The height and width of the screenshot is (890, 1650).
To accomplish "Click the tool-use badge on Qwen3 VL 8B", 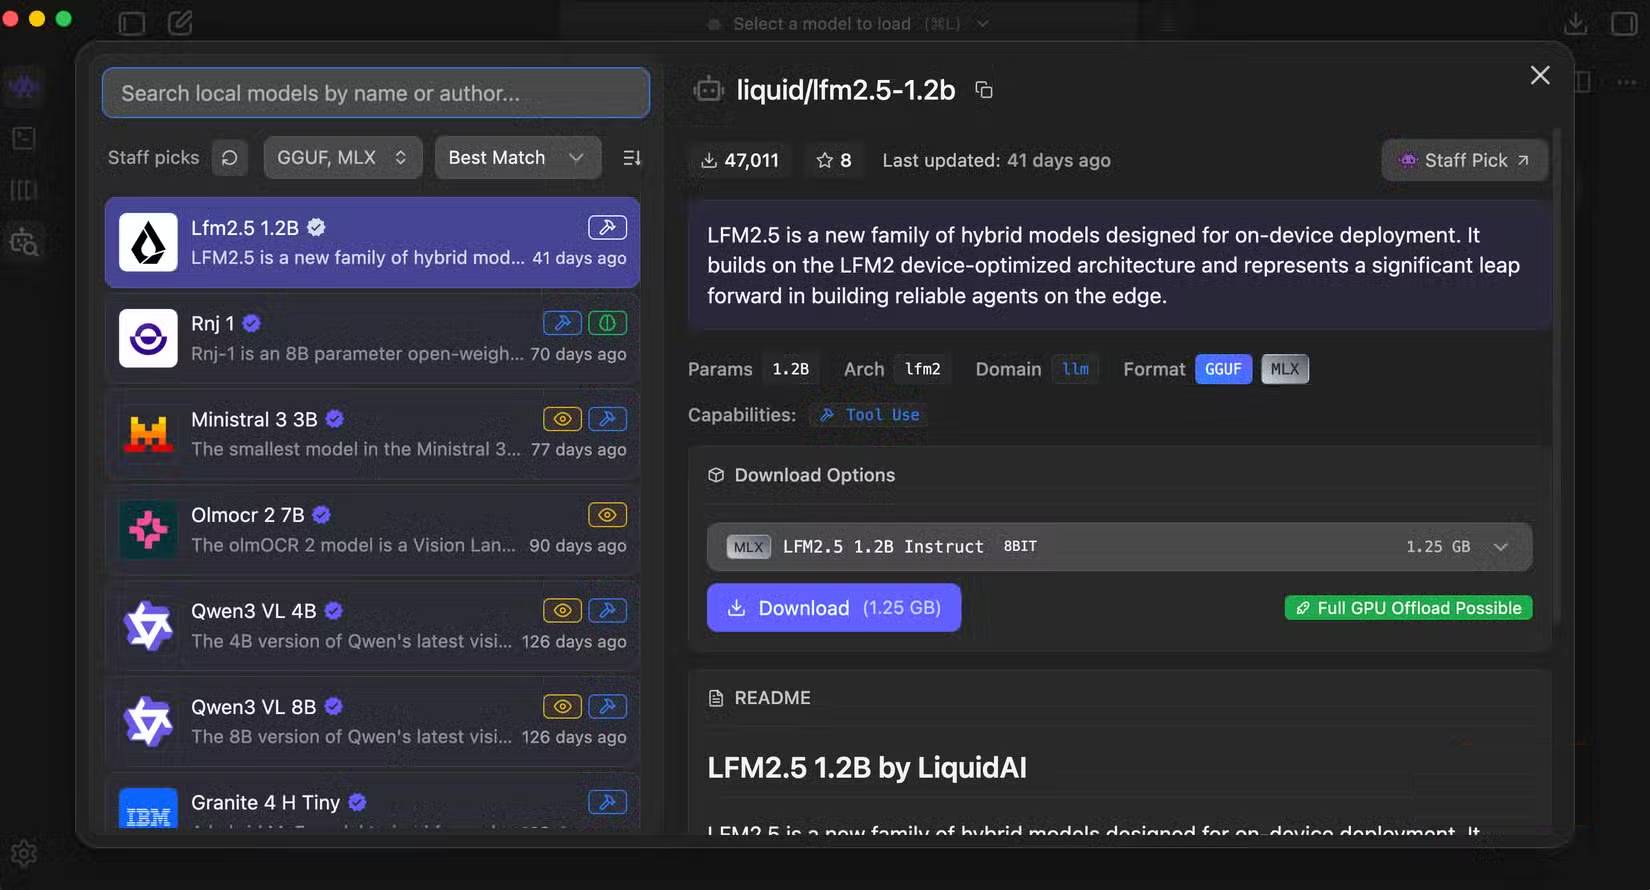I will pos(608,706).
